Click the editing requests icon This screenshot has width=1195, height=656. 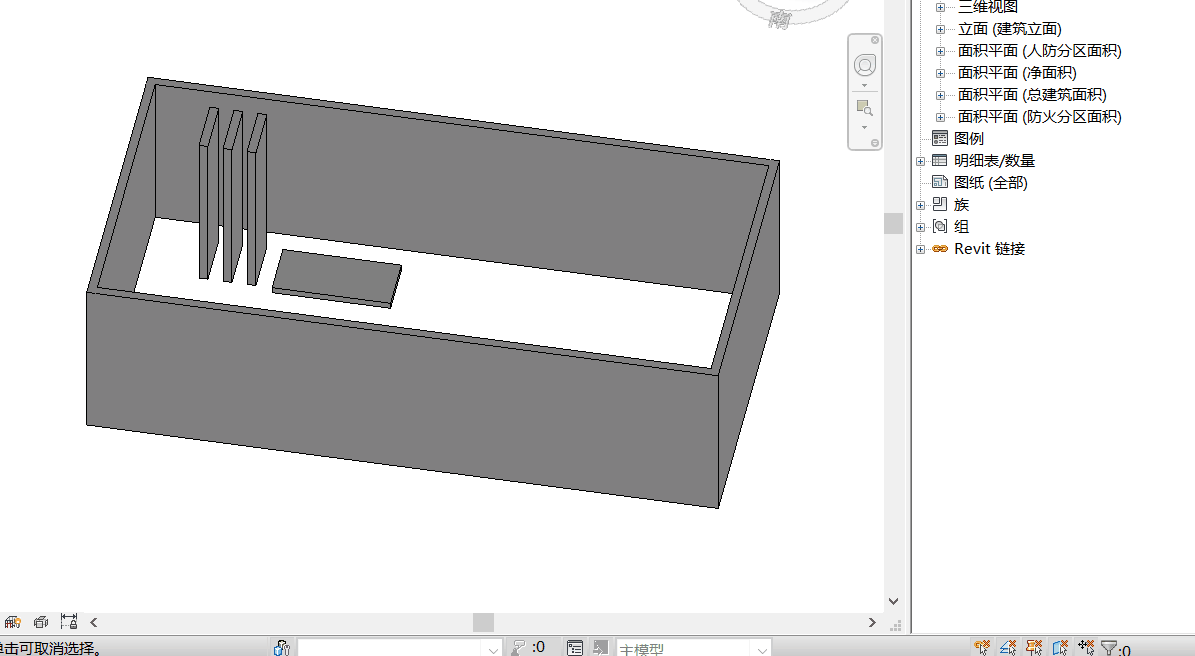coord(520,648)
